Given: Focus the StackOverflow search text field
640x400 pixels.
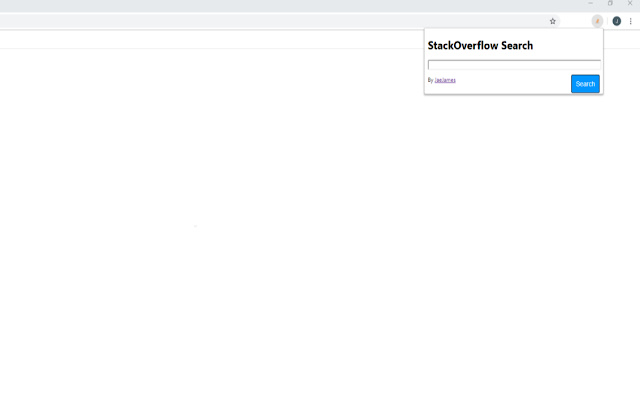Looking at the screenshot, I should coord(514,65).
